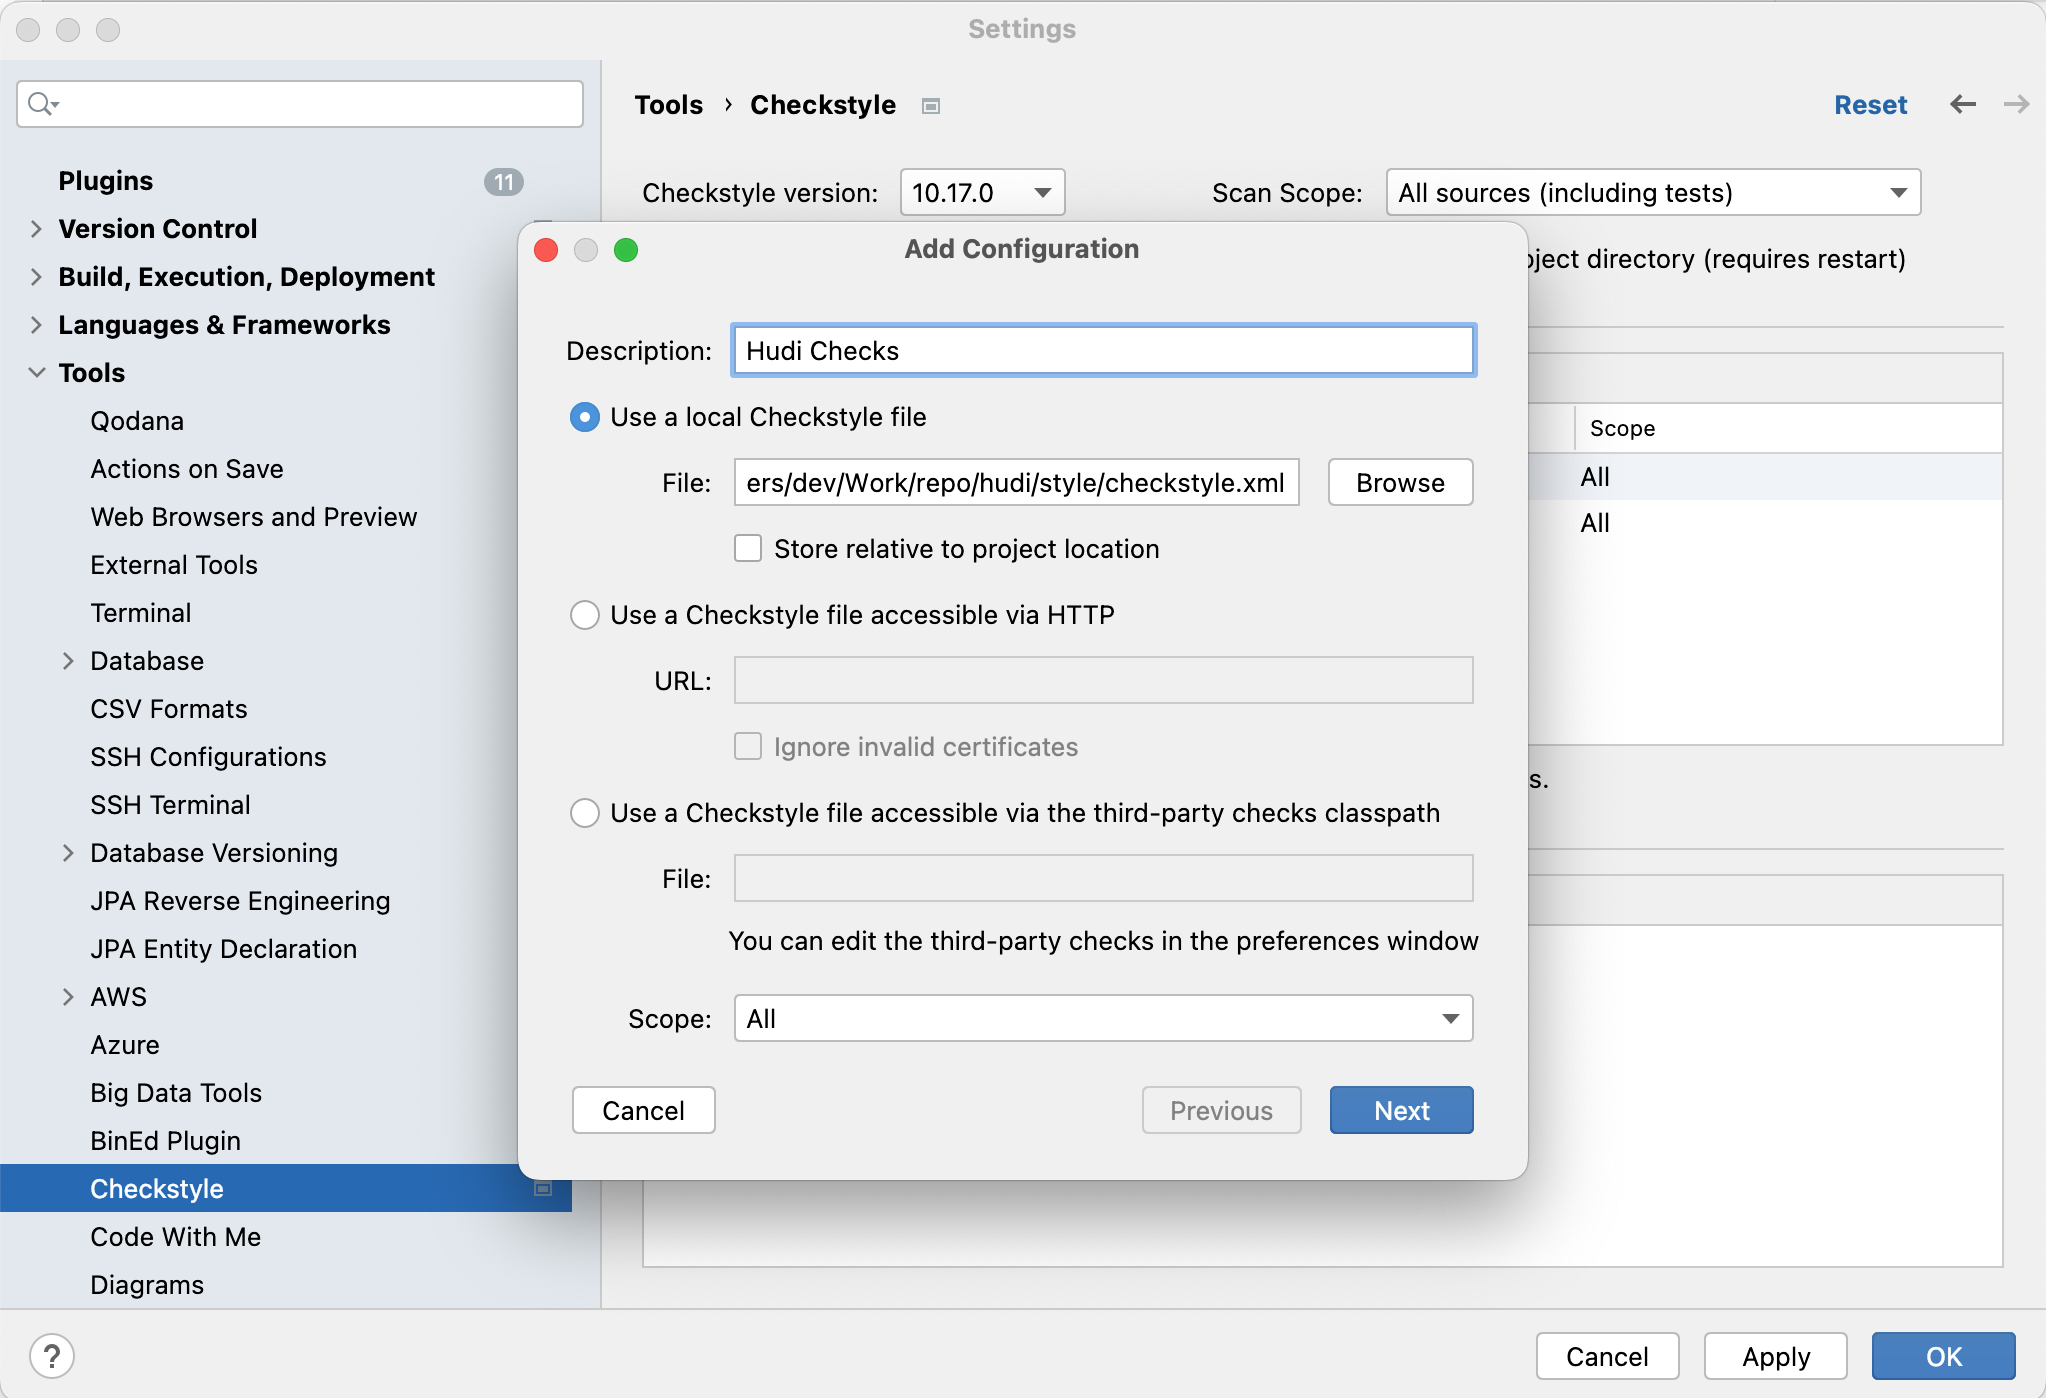This screenshot has width=2046, height=1398.
Task: Open the Scan Scope dropdown
Action: coord(1652,192)
